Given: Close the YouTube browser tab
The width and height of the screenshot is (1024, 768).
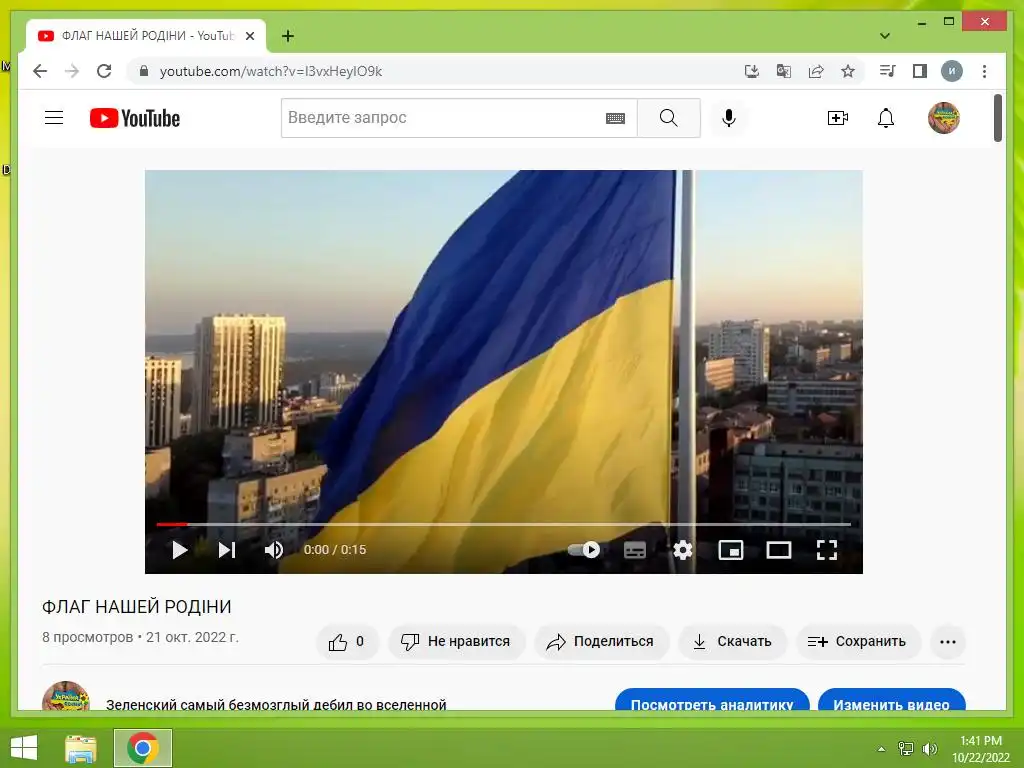Looking at the screenshot, I should coord(249,36).
